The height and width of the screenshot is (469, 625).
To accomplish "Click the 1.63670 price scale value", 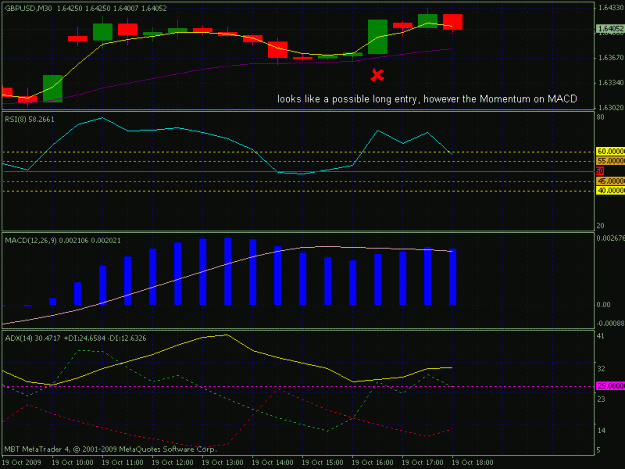I will click(x=611, y=58).
